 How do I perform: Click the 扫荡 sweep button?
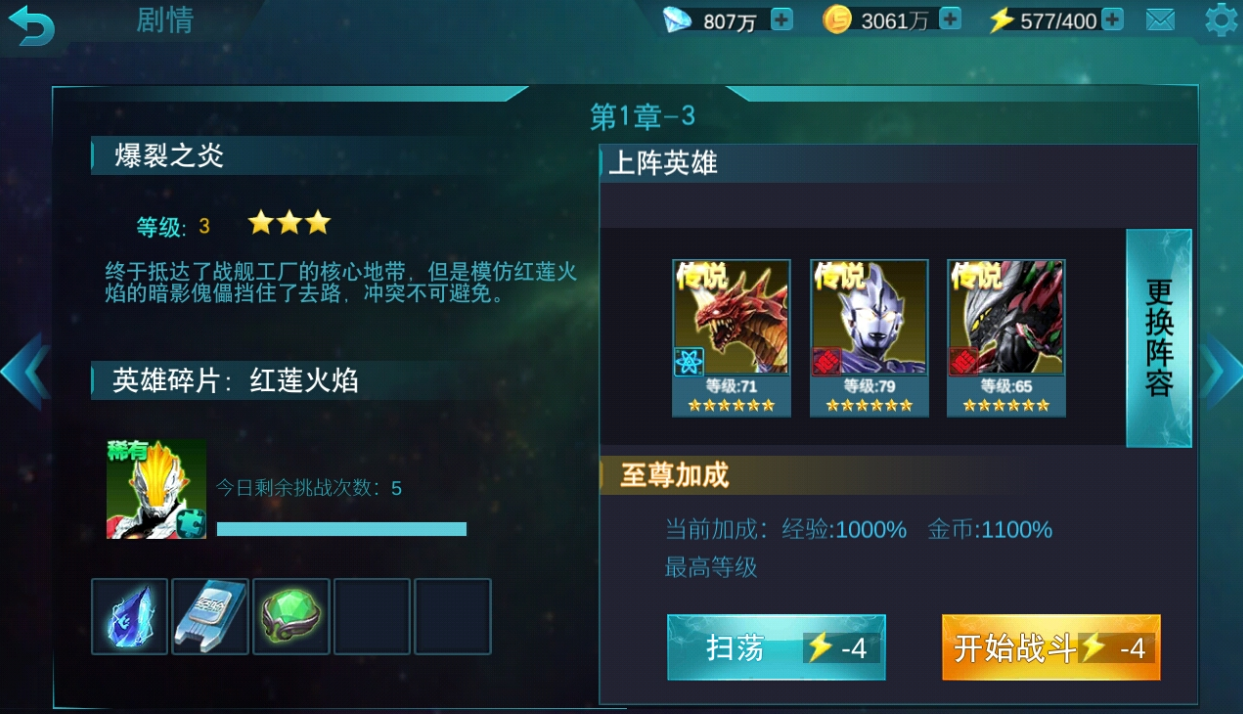[x=776, y=648]
